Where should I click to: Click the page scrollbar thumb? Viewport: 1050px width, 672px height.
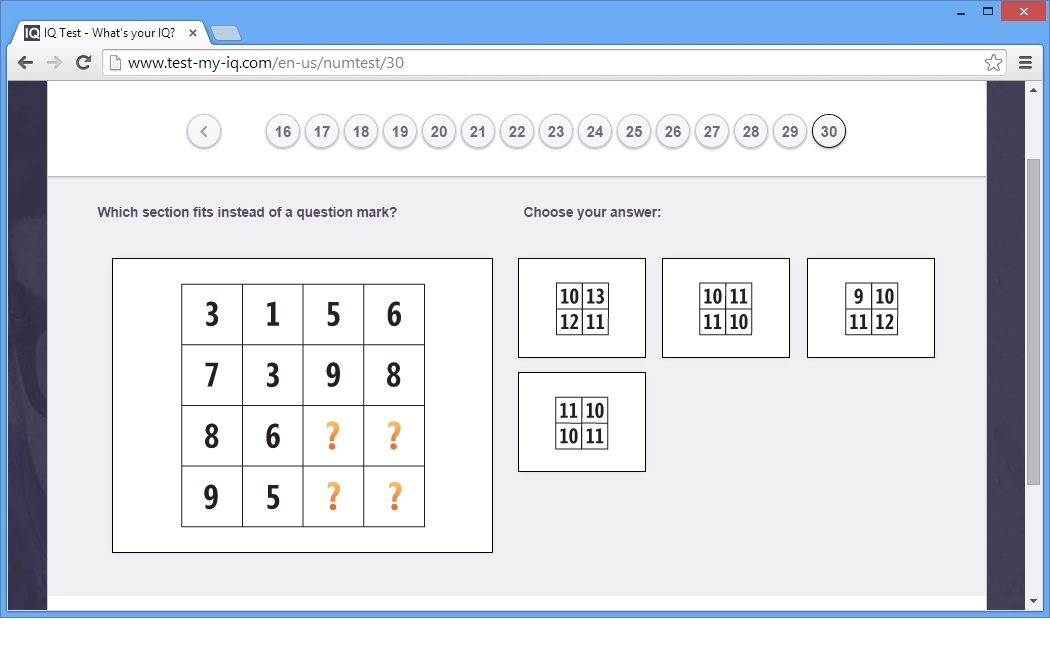click(x=1033, y=321)
